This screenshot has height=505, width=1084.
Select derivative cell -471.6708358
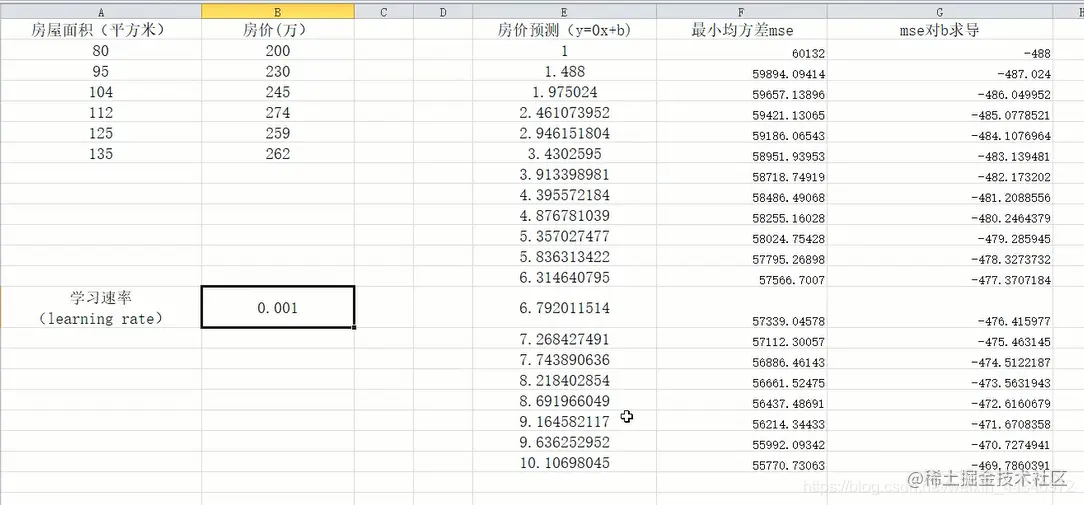(940, 421)
